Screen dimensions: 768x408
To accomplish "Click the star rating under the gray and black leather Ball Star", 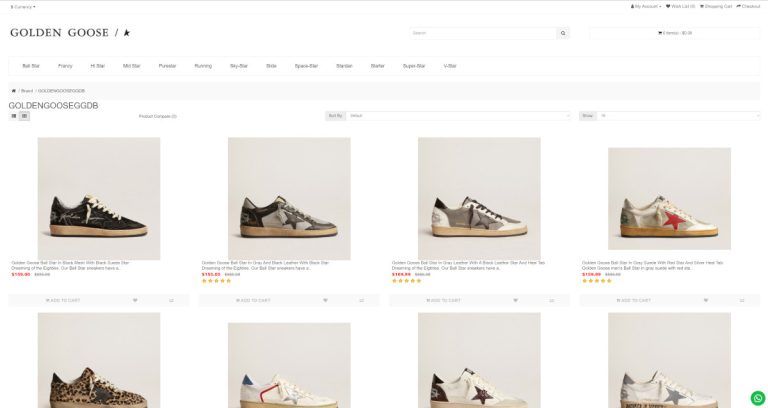I will tap(216, 281).
